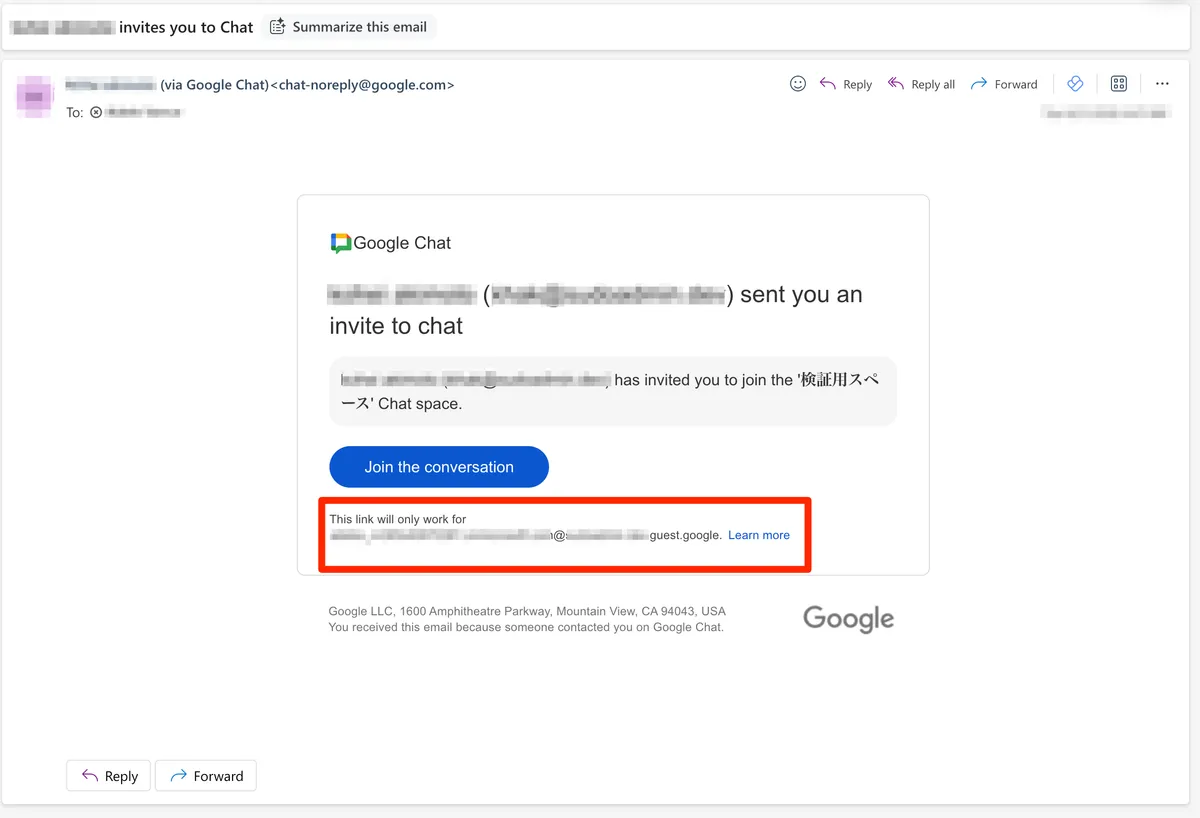Click the chat-noreply@google.com sender address
Screen dimensions: 1200x818
pyautogui.click(x=362, y=85)
